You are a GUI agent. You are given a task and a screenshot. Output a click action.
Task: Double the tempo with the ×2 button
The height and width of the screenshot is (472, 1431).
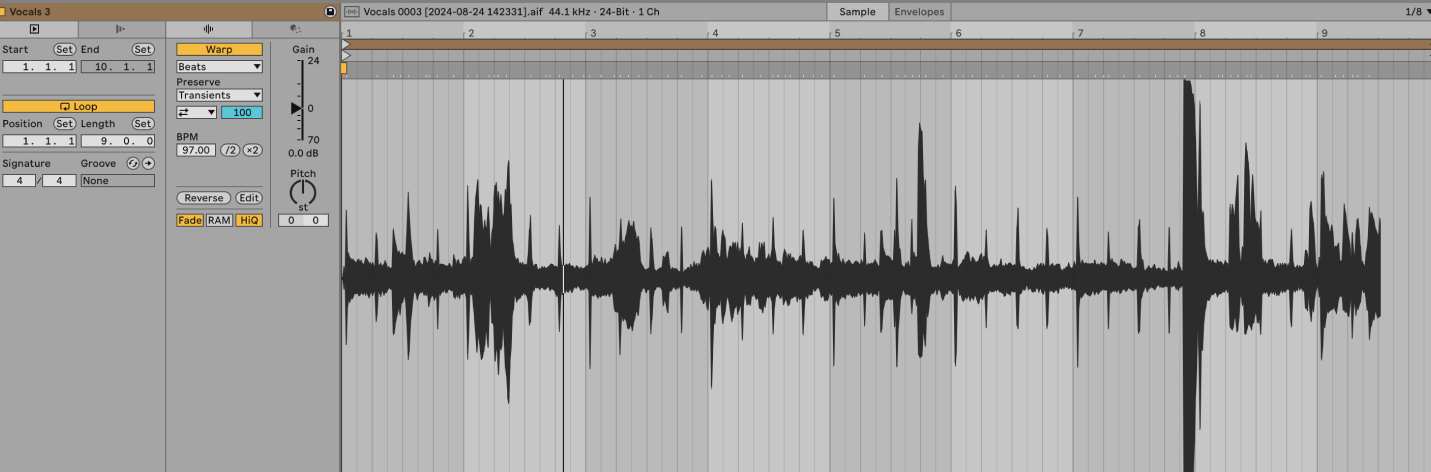coord(252,150)
